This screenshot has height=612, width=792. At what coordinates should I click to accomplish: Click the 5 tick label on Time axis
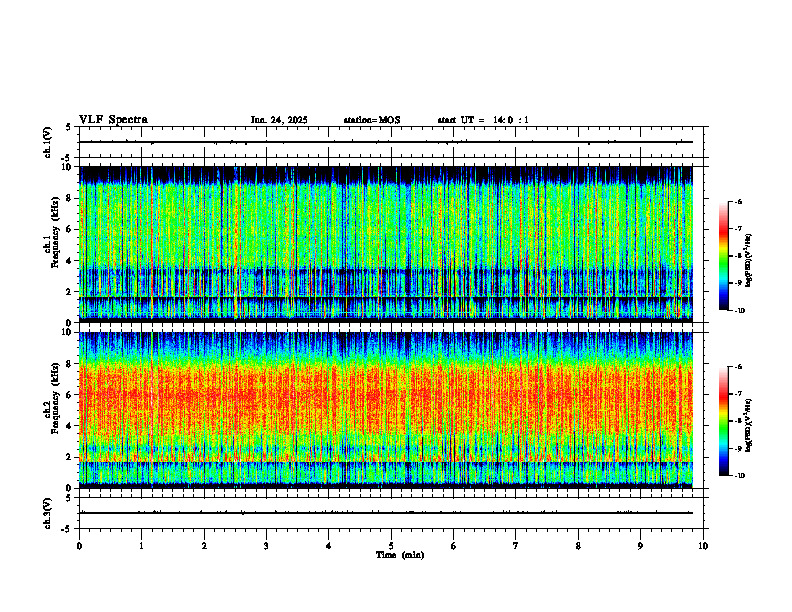pos(391,546)
